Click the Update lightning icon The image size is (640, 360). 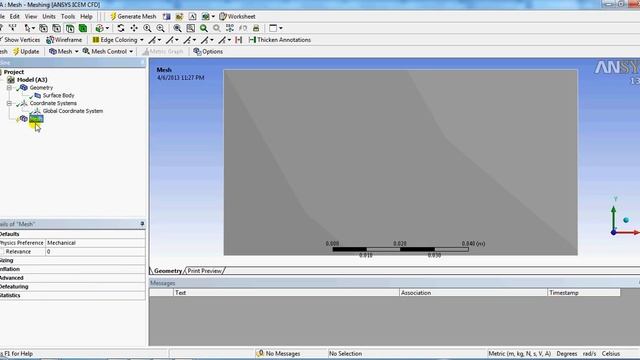click(16, 51)
